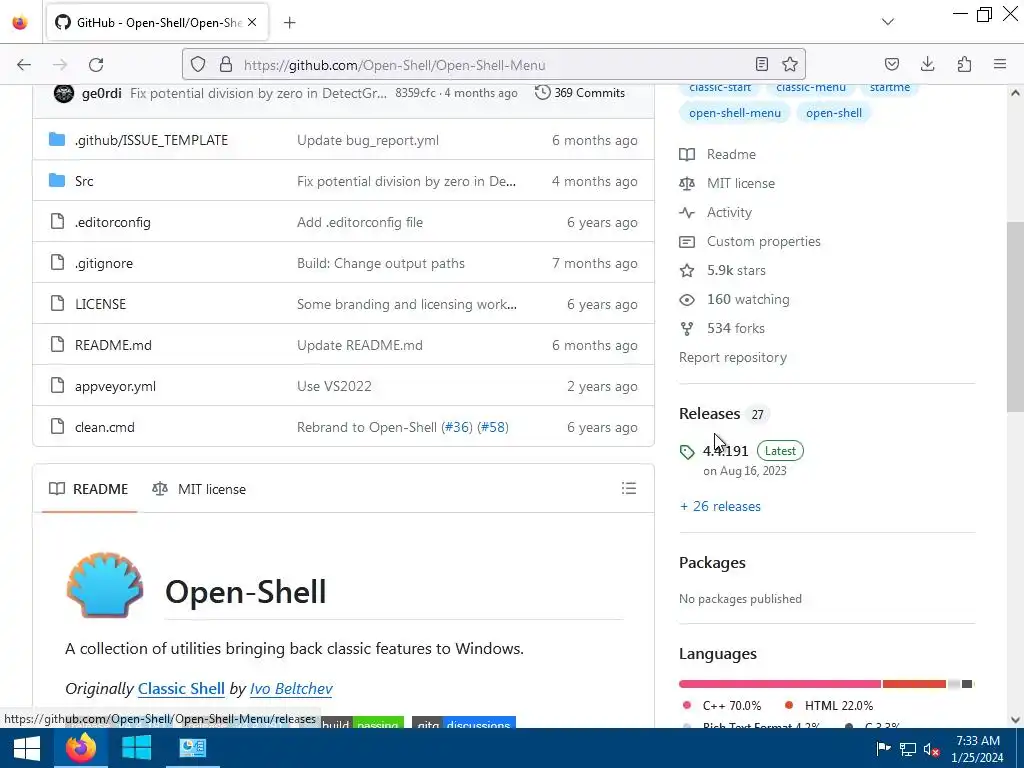Open the network tray icon
The height and width of the screenshot is (768, 1024).
(x=908, y=749)
